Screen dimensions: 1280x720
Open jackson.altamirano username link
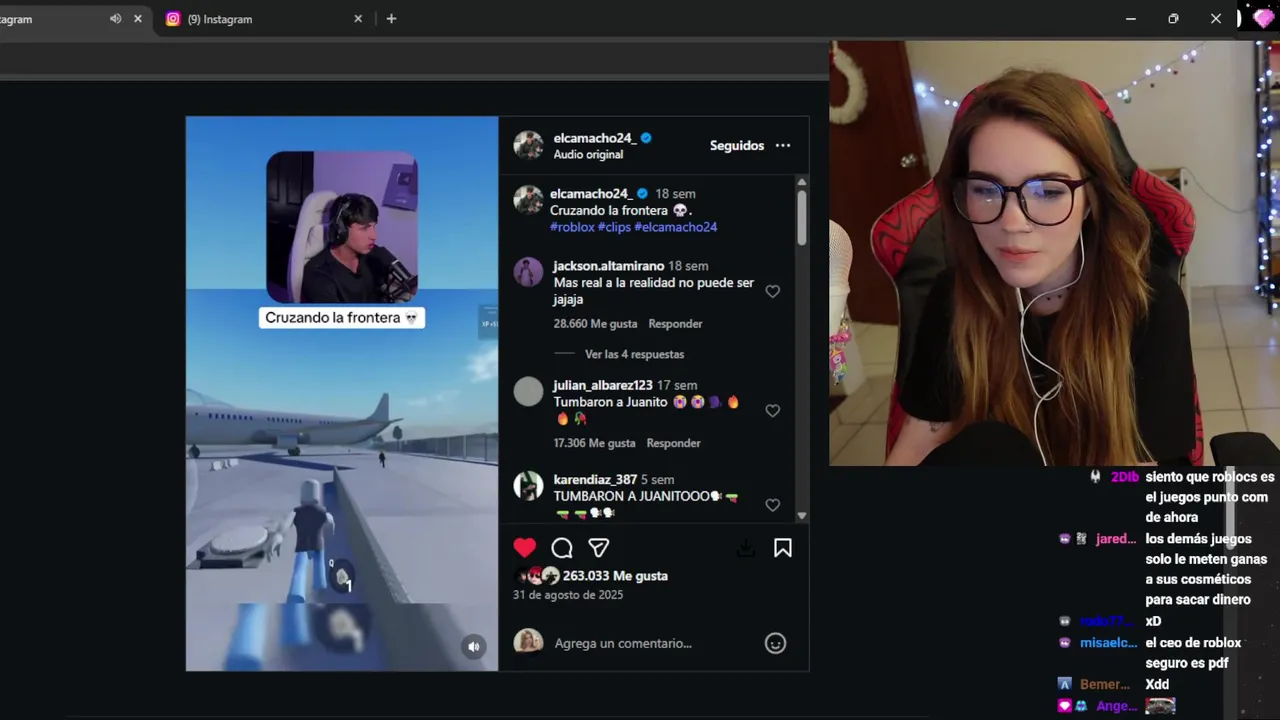coord(609,266)
